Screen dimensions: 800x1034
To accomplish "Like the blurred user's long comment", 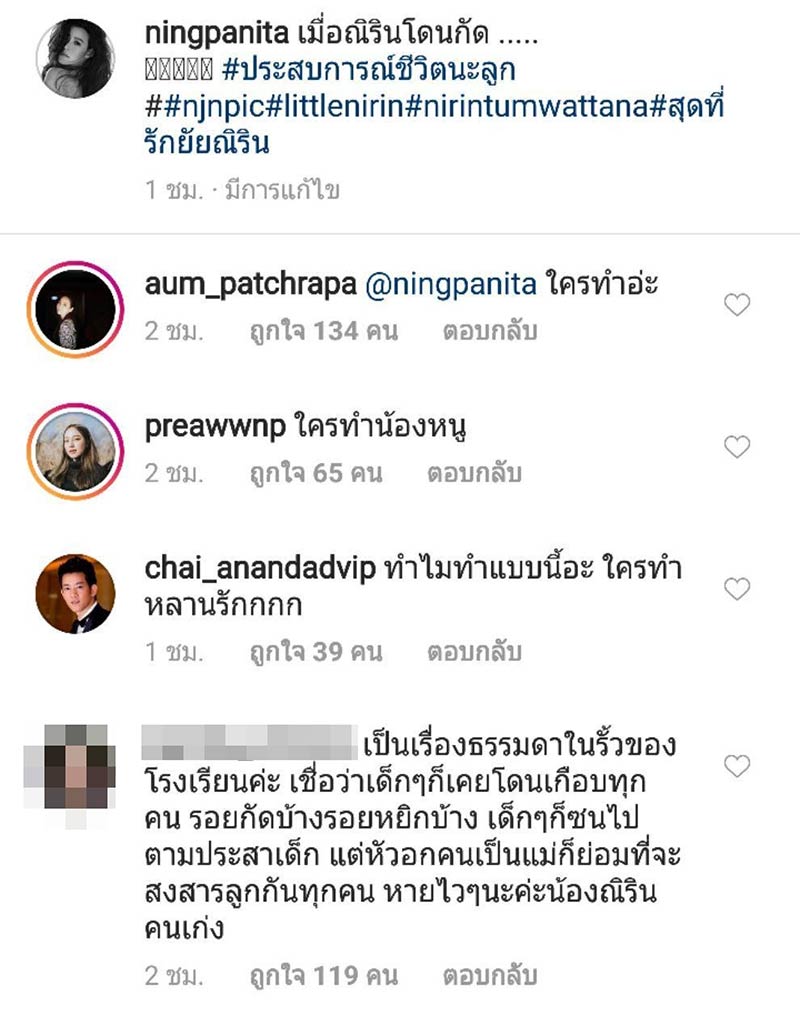I will [x=737, y=766].
